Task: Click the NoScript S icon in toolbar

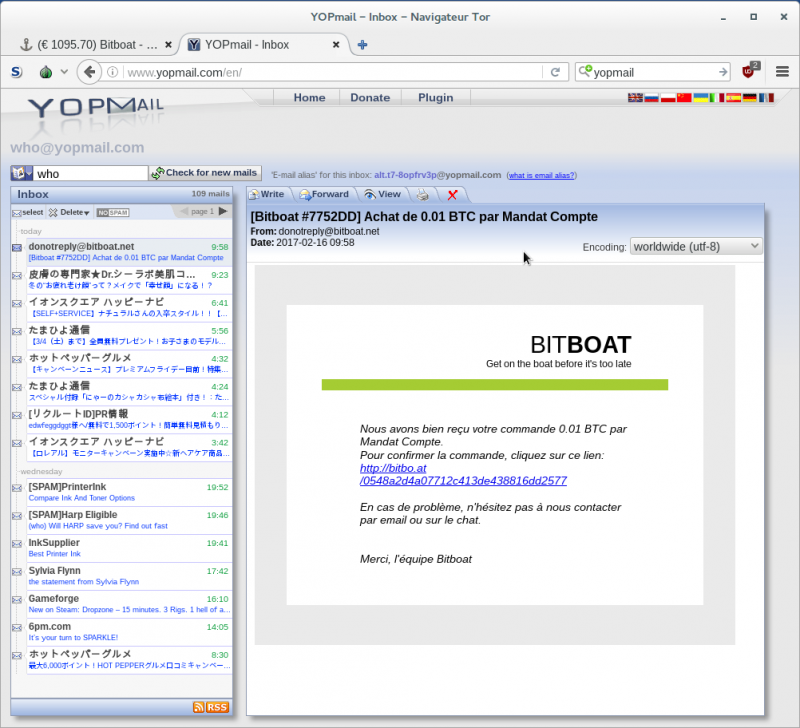Action: (17, 72)
